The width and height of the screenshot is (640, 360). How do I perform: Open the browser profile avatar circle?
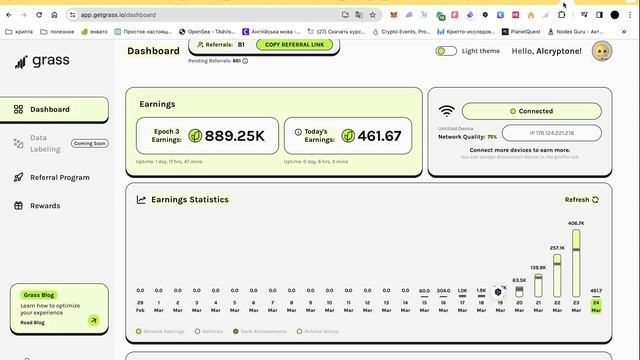coord(615,15)
